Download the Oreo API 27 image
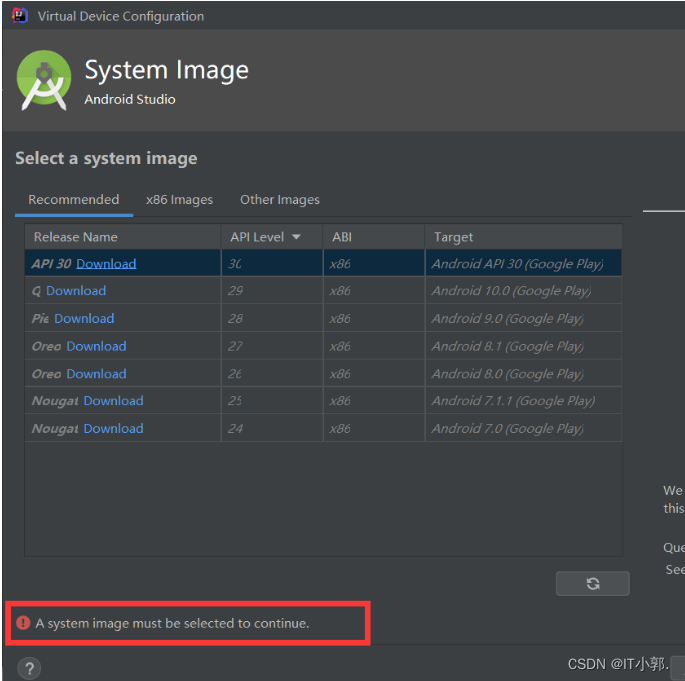The image size is (685, 681). click(x=96, y=346)
